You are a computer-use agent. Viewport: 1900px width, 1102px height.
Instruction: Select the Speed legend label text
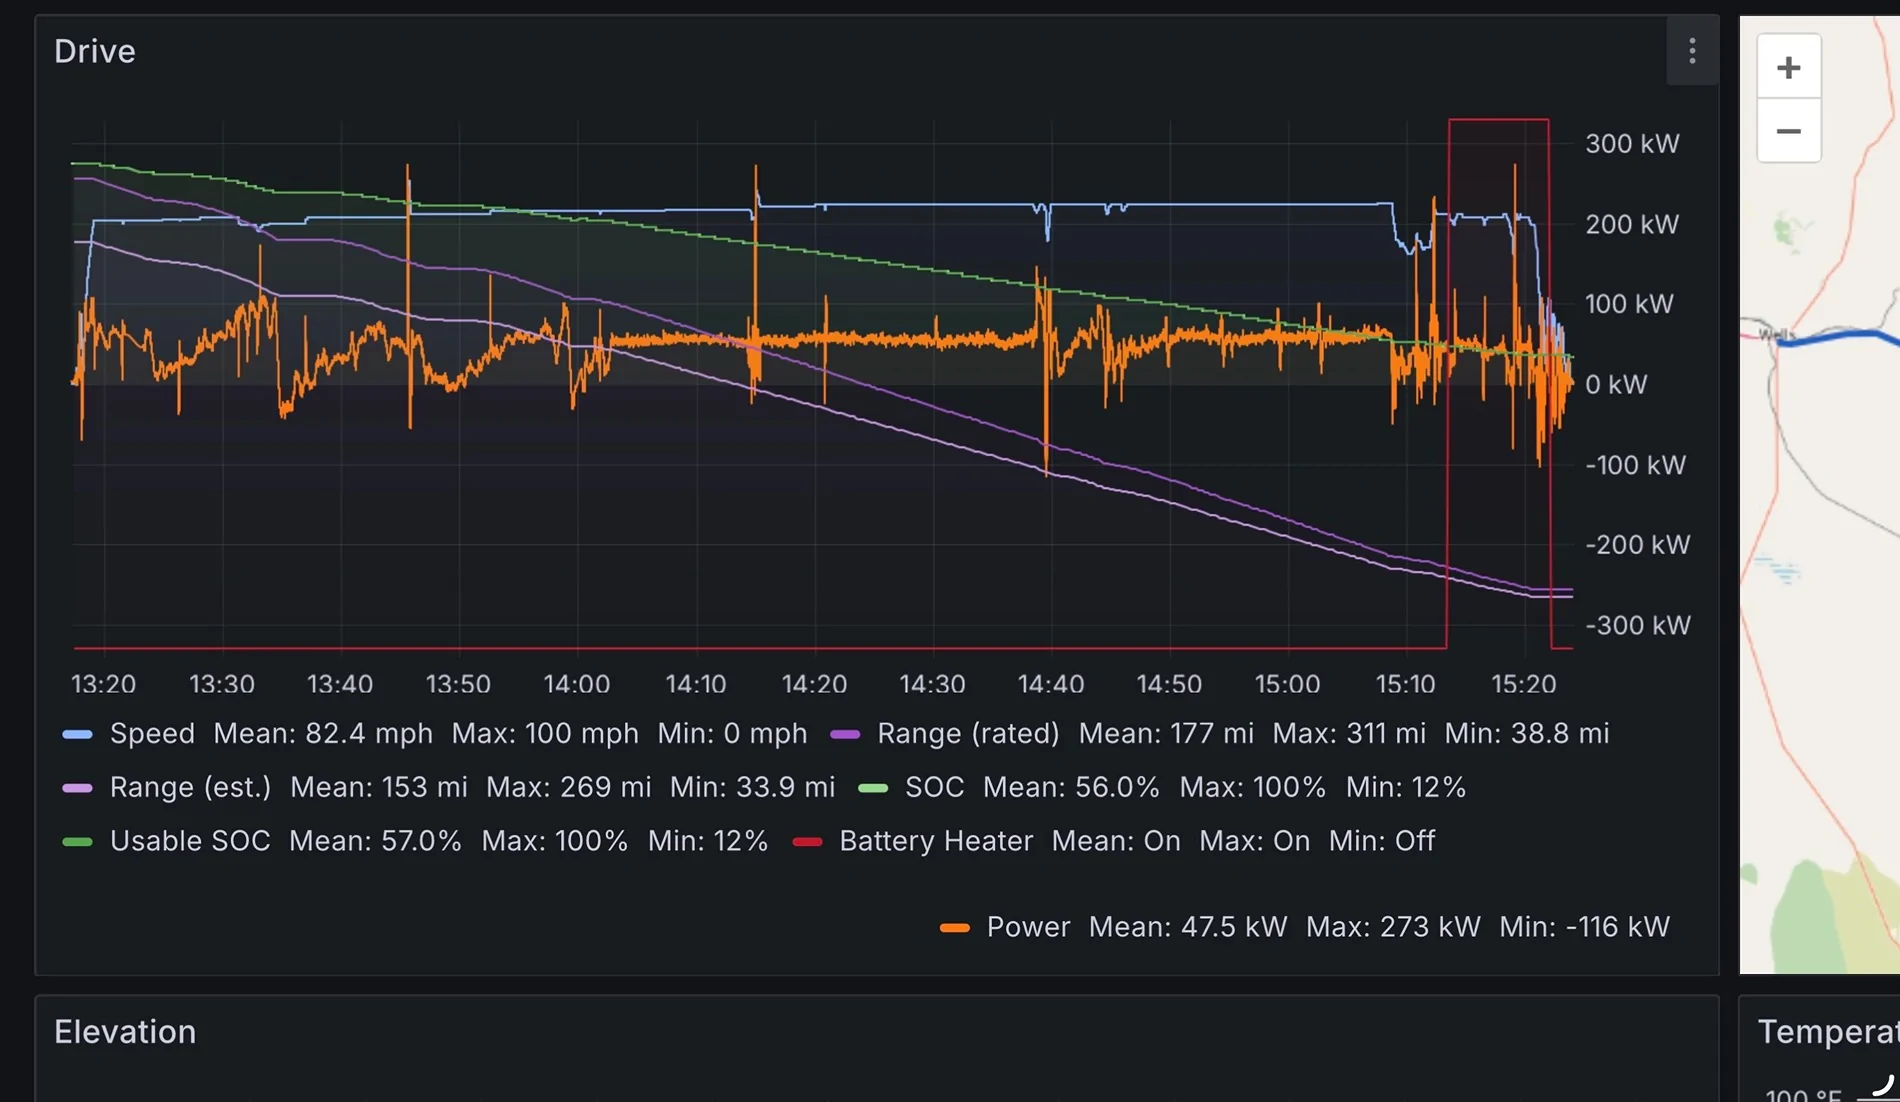pos(152,733)
